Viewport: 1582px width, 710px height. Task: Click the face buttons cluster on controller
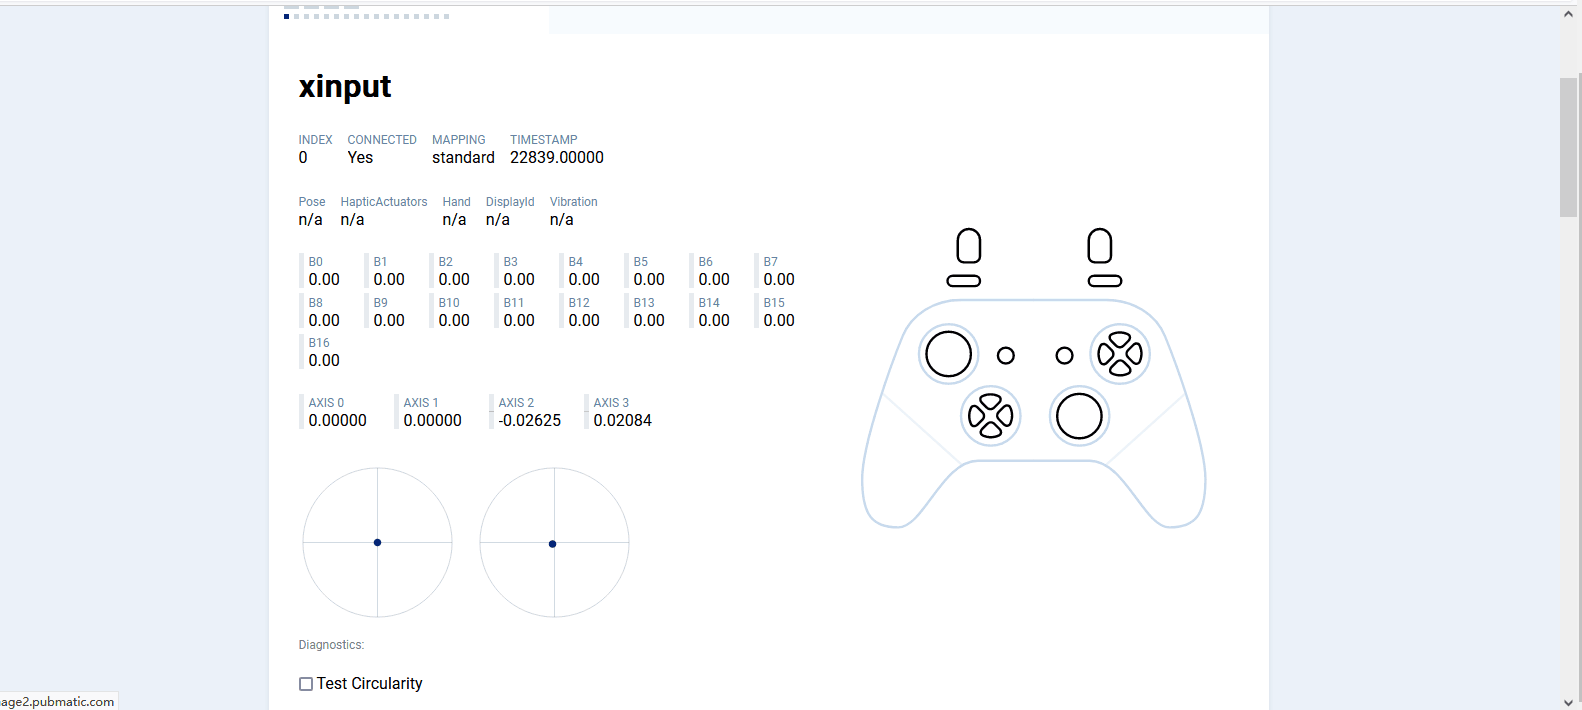[x=1120, y=354]
